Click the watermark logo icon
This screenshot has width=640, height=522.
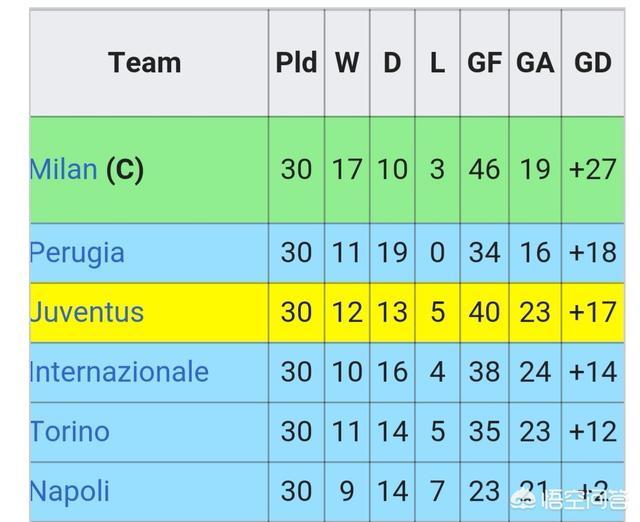coord(524,499)
